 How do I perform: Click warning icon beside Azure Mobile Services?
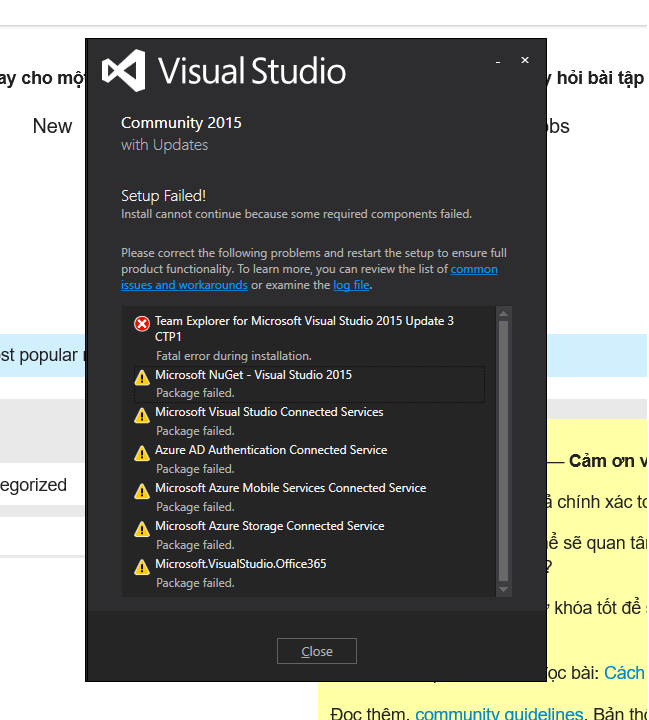pyautogui.click(x=142, y=491)
